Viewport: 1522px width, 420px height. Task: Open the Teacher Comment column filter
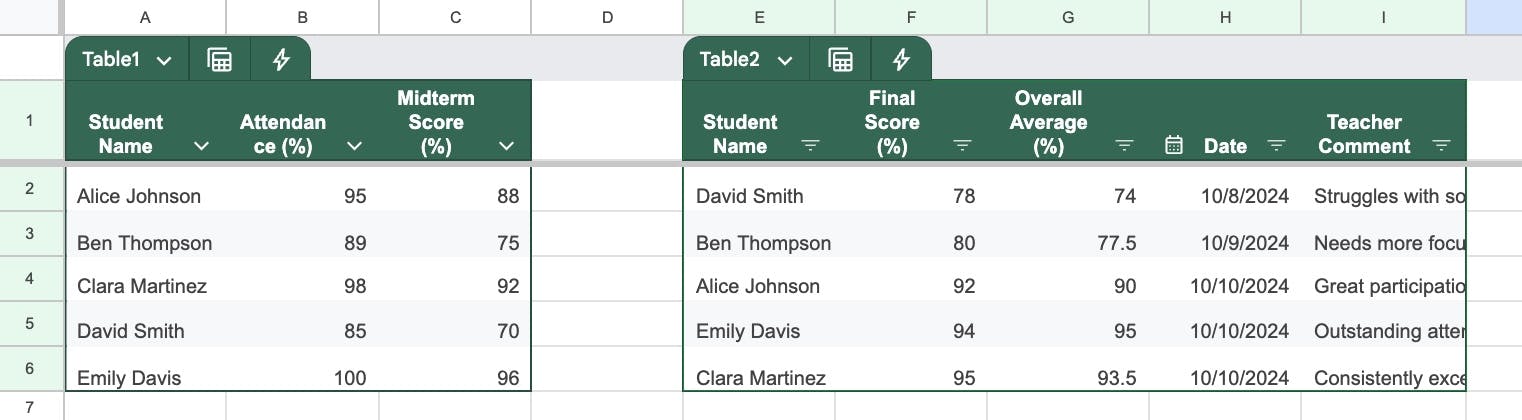(1440, 146)
